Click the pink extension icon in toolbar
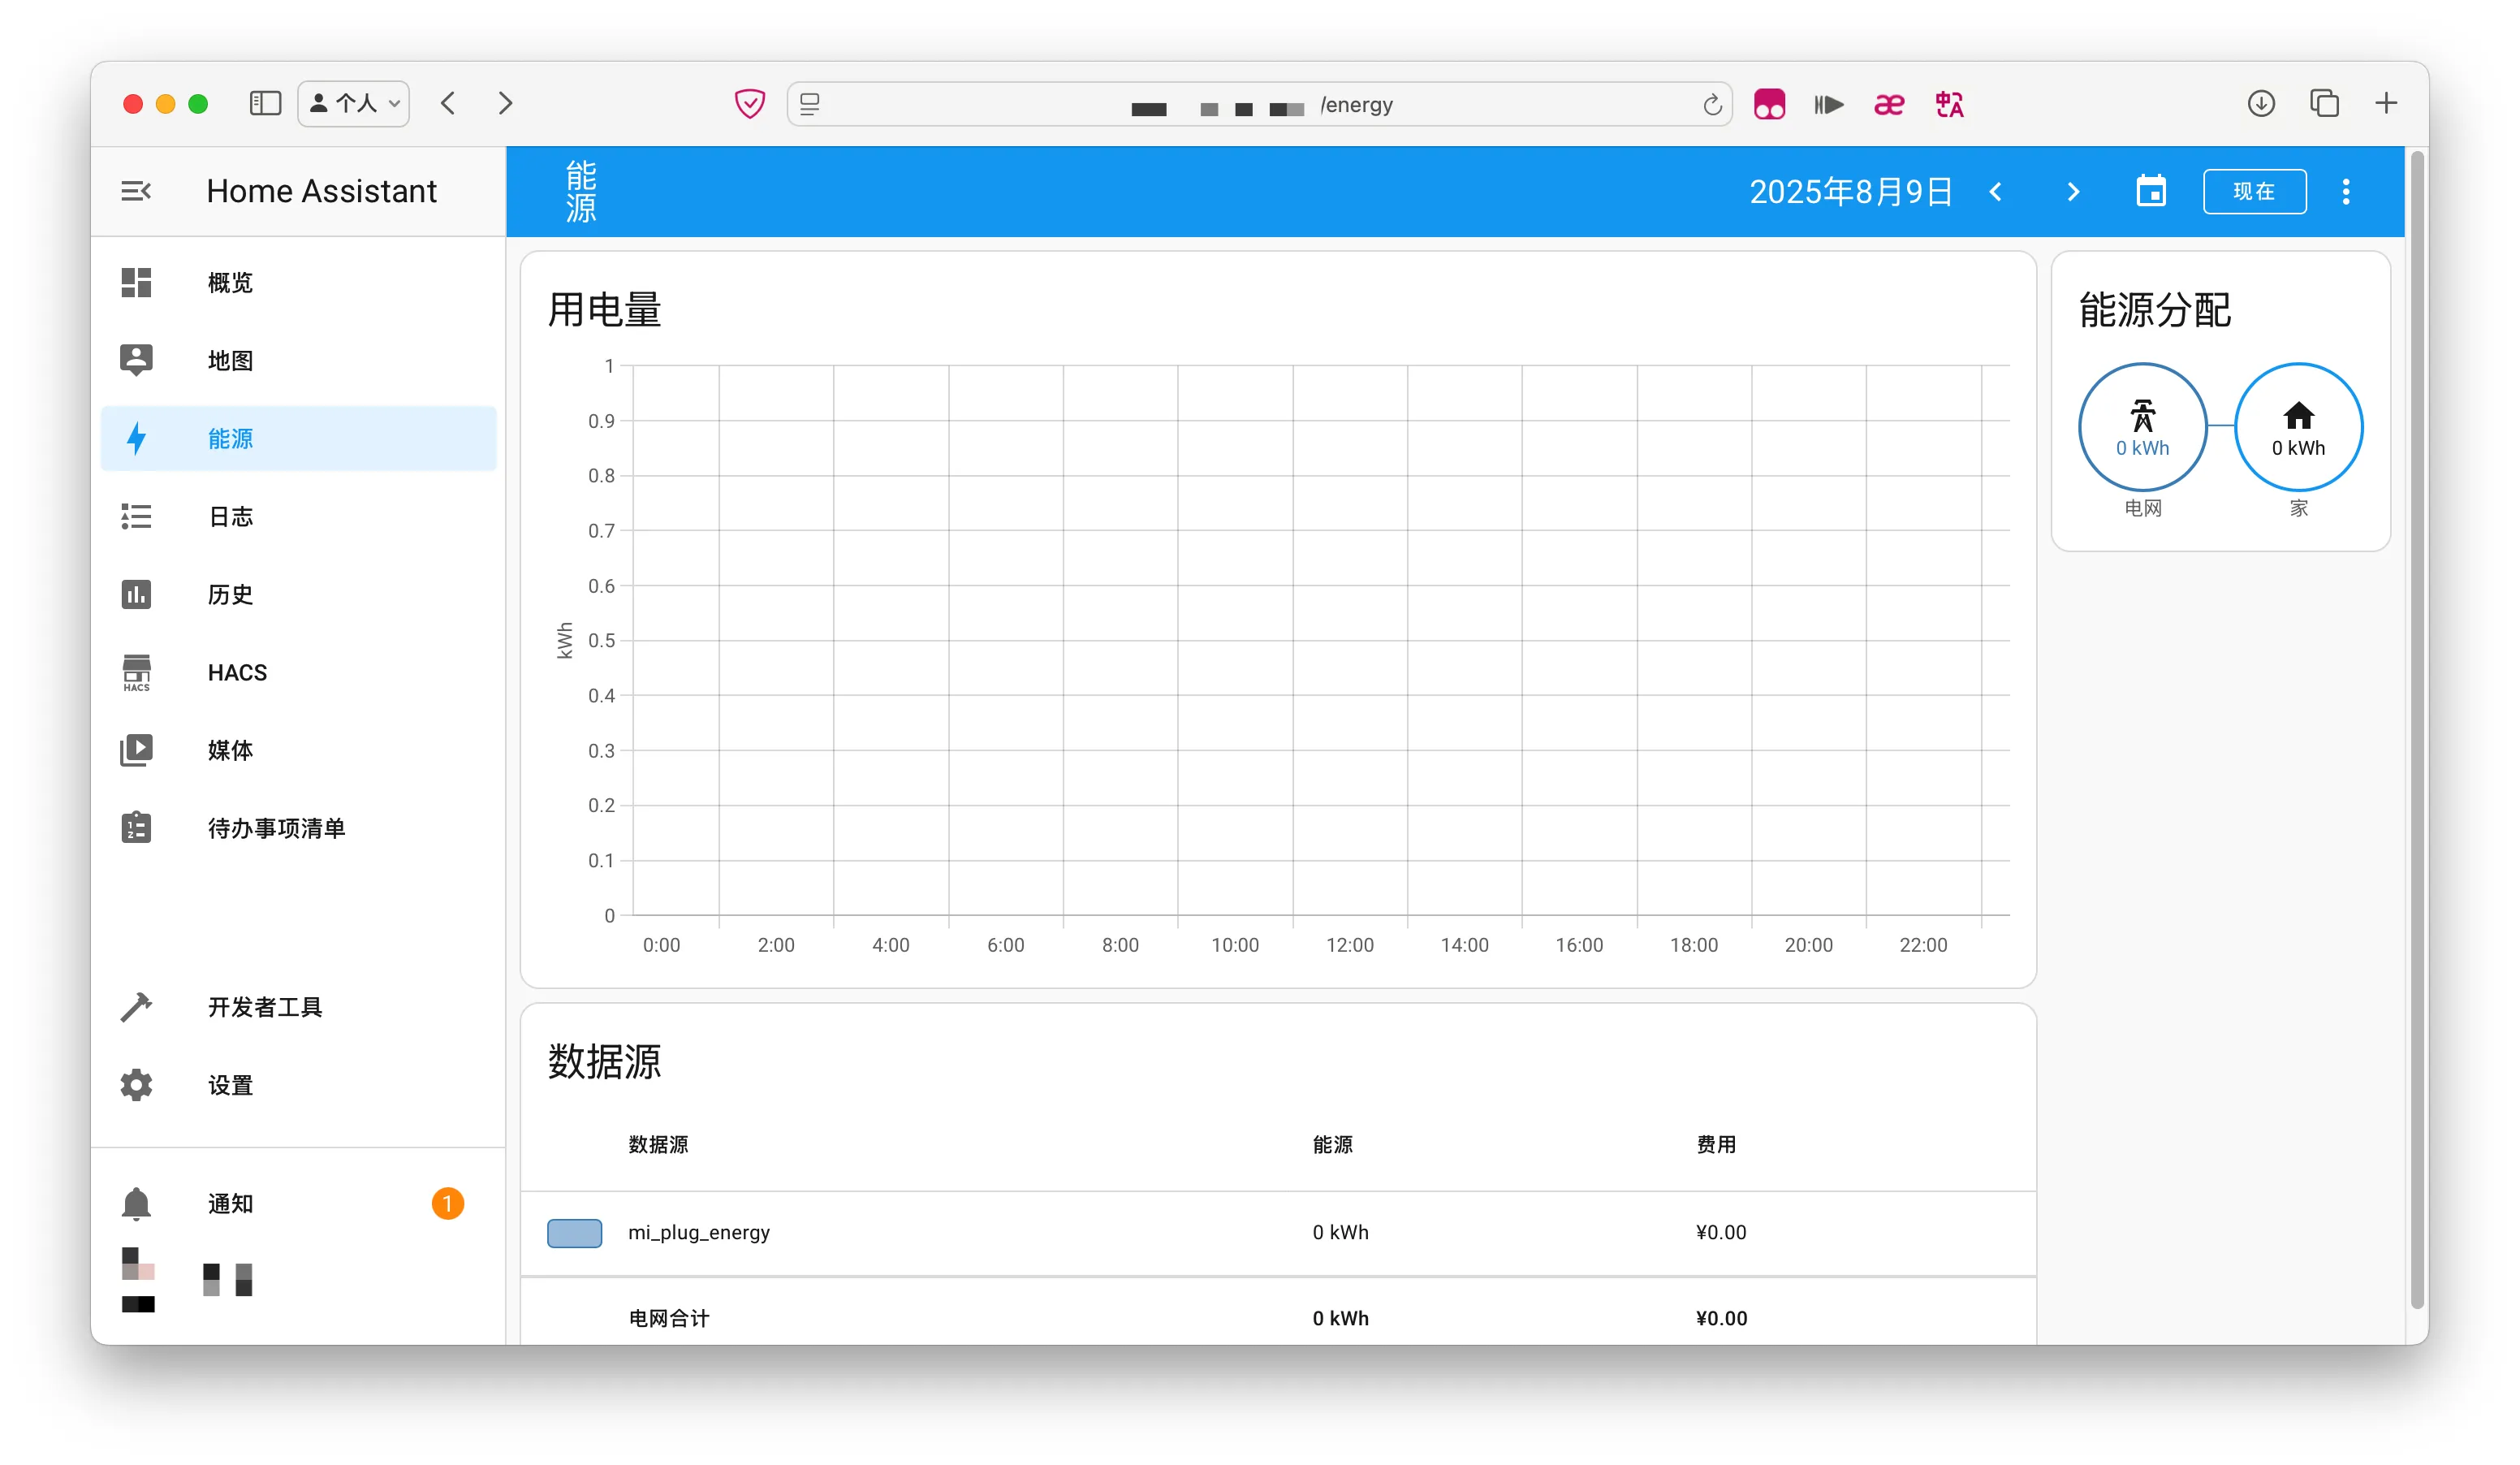The height and width of the screenshot is (1465, 2520). pyautogui.click(x=1769, y=104)
